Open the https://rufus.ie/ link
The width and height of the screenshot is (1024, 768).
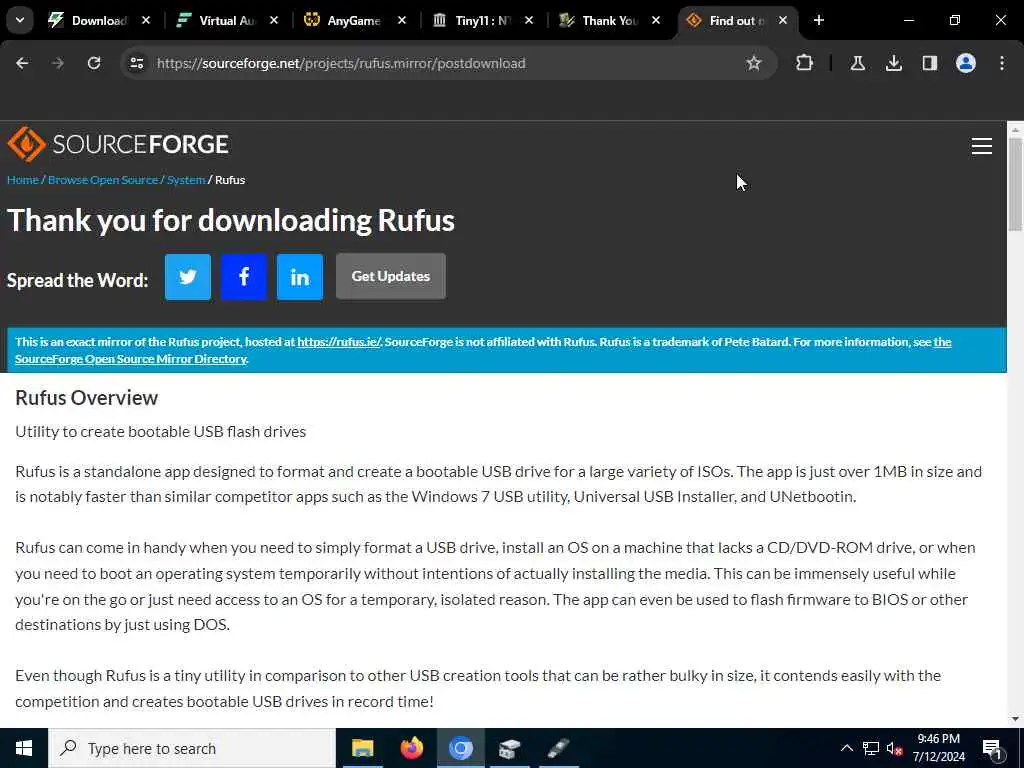339,342
